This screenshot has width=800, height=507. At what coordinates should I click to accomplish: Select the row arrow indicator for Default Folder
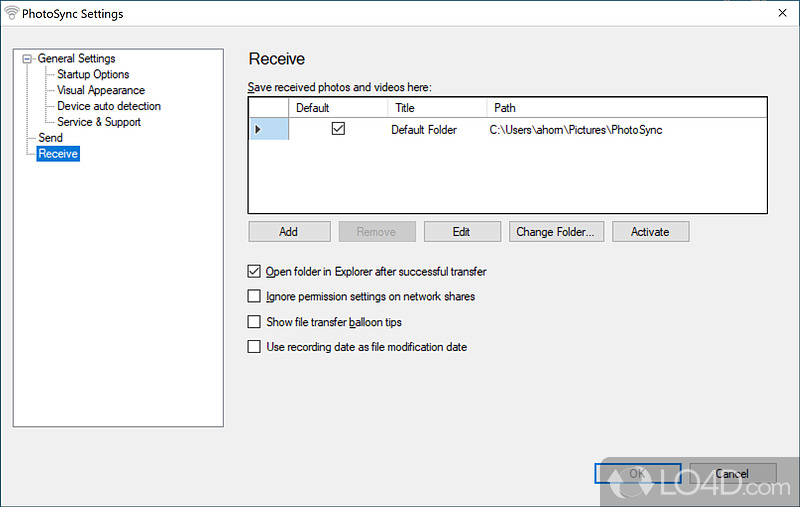(x=259, y=130)
